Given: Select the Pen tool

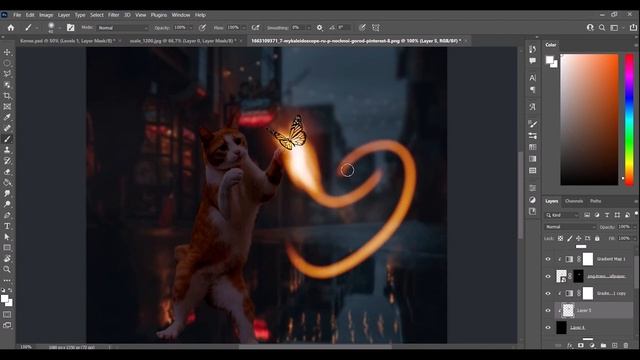Looking at the screenshot, I should 7,215.
